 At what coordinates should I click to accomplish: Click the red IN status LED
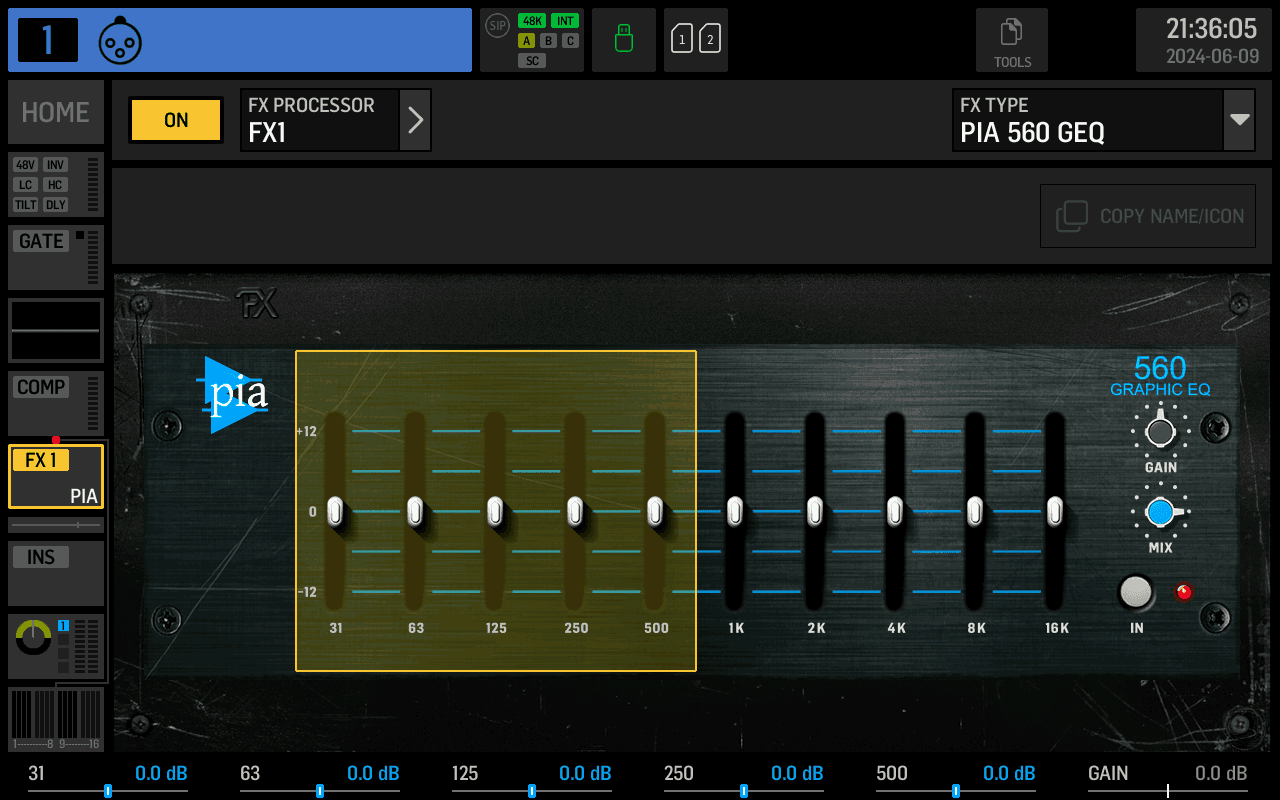click(1185, 592)
